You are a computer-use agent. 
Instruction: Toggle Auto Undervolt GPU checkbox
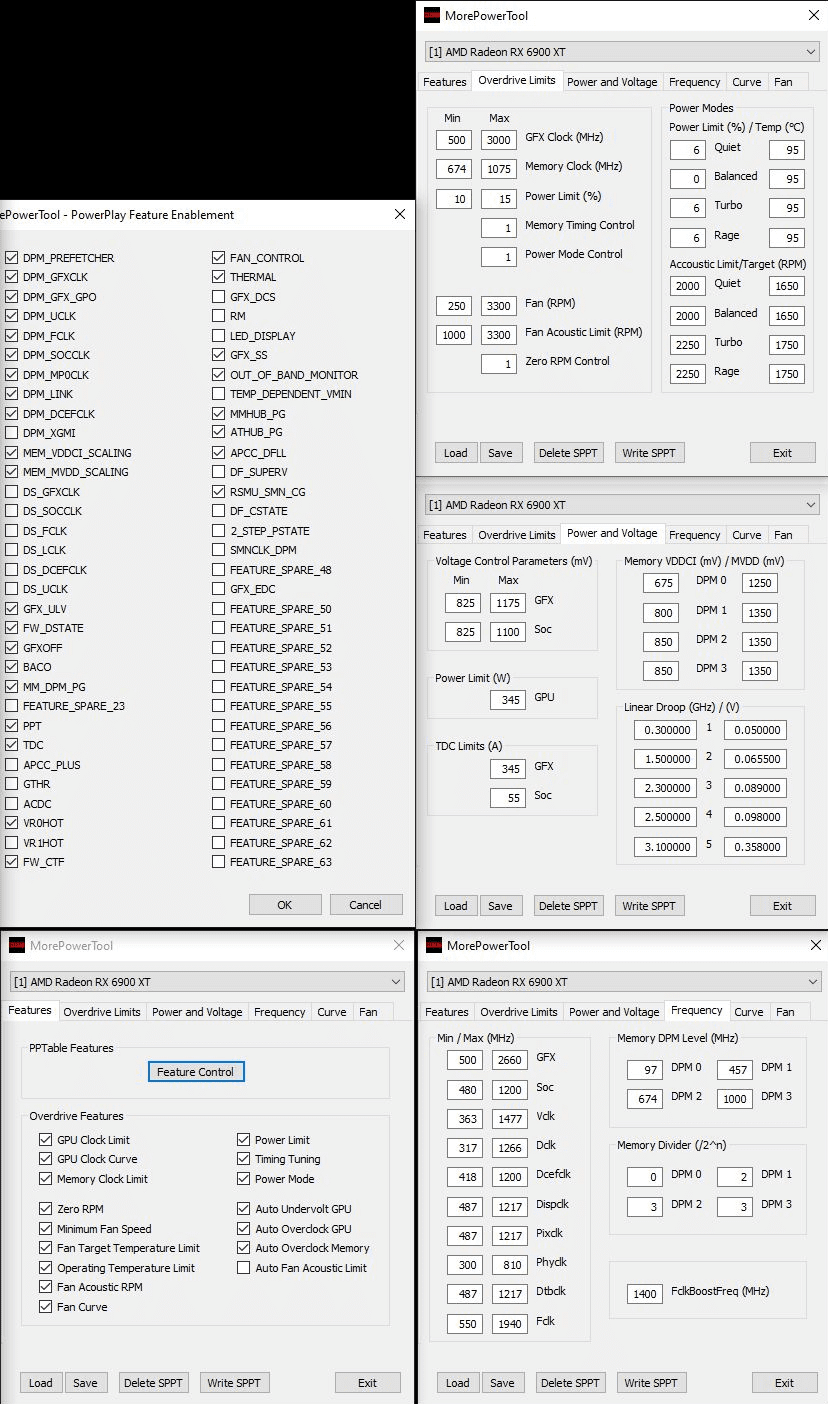click(x=244, y=1209)
